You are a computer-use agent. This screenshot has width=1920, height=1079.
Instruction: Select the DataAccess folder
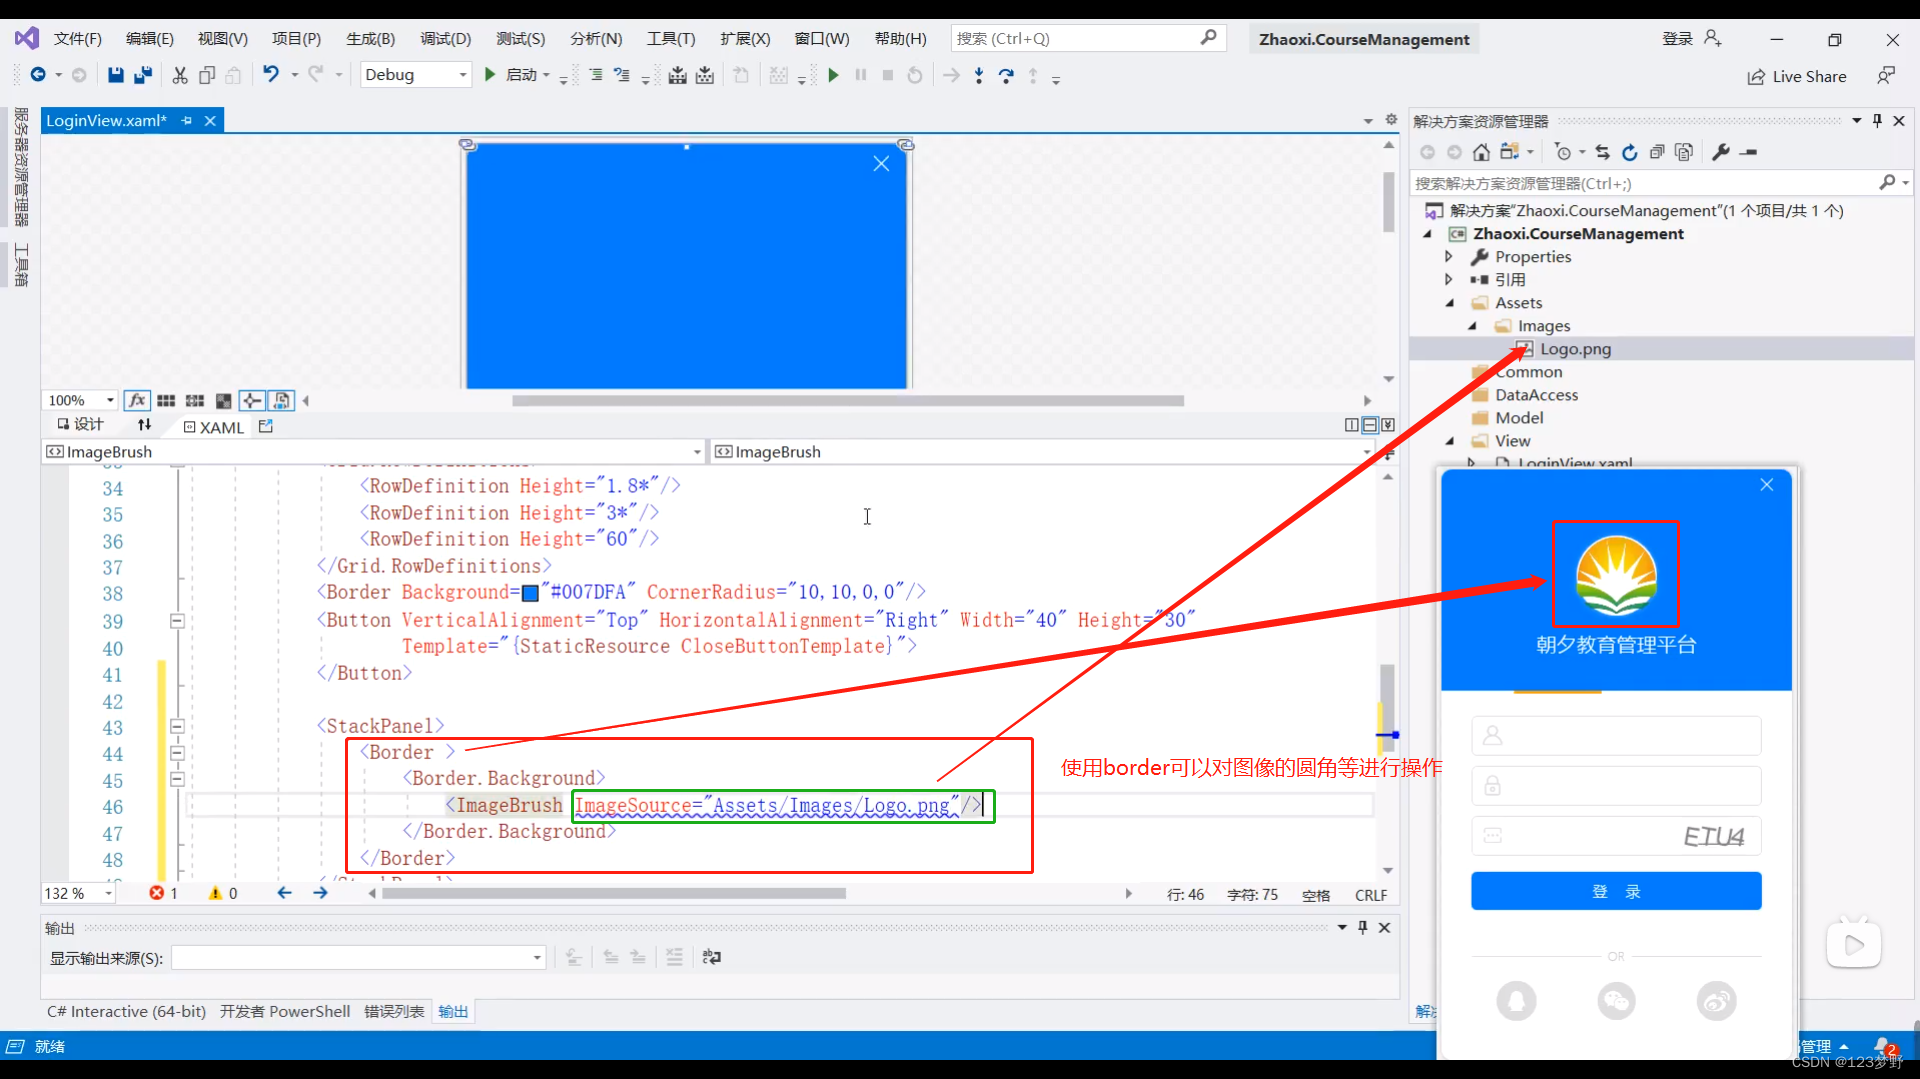[x=1536, y=395]
